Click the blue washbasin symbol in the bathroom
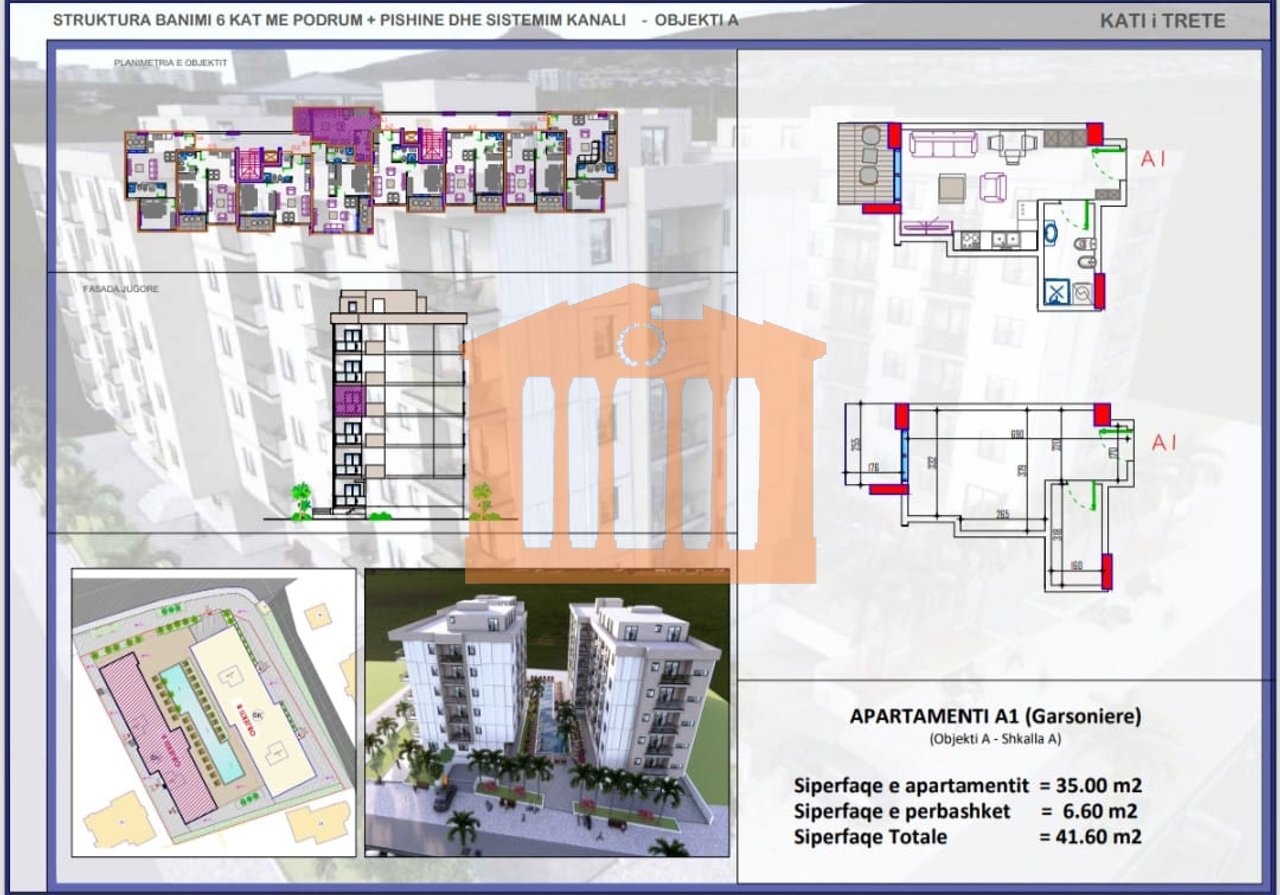Screen dimensions: 1280x895 (x=1050, y=234)
